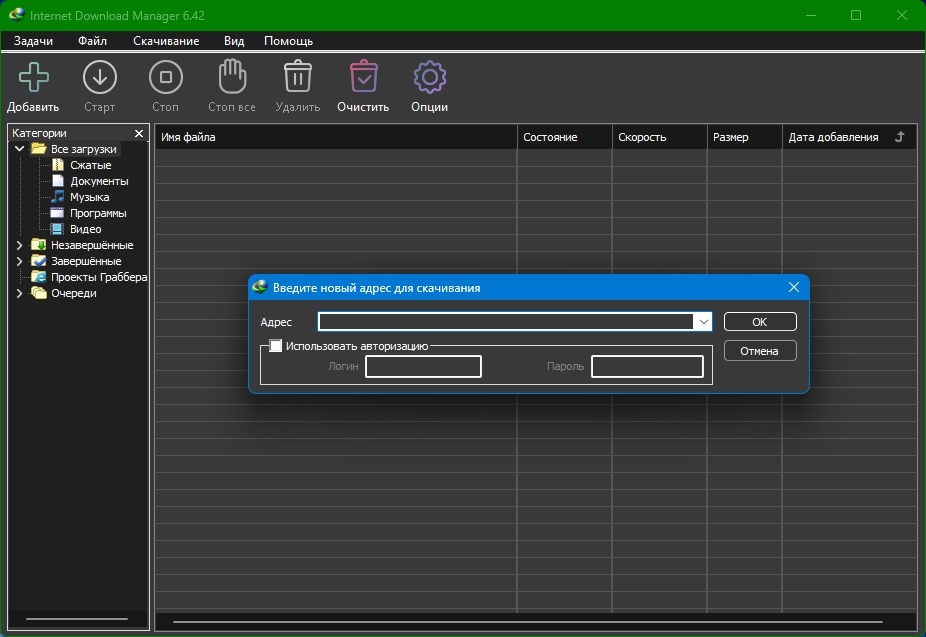Select Музыка category label

89,197
